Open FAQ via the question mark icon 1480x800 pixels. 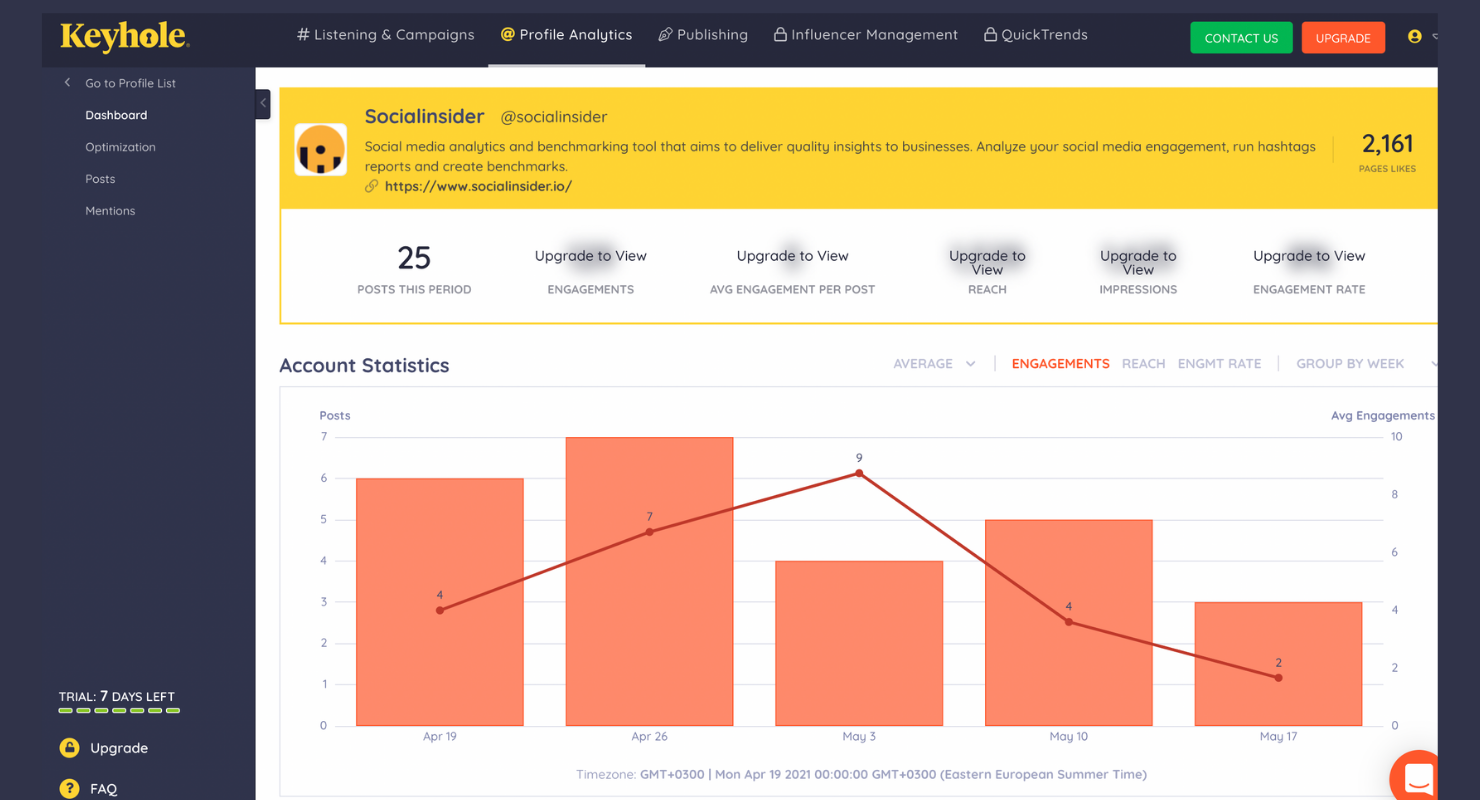pyautogui.click(x=69, y=789)
